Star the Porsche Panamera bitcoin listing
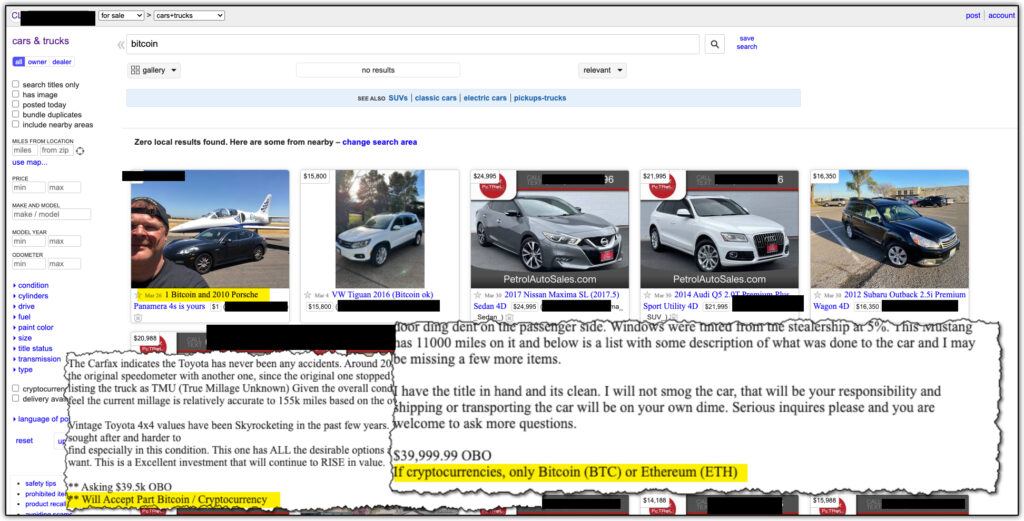The height and width of the screenshot is (521, 1024). tap(138, 295)
